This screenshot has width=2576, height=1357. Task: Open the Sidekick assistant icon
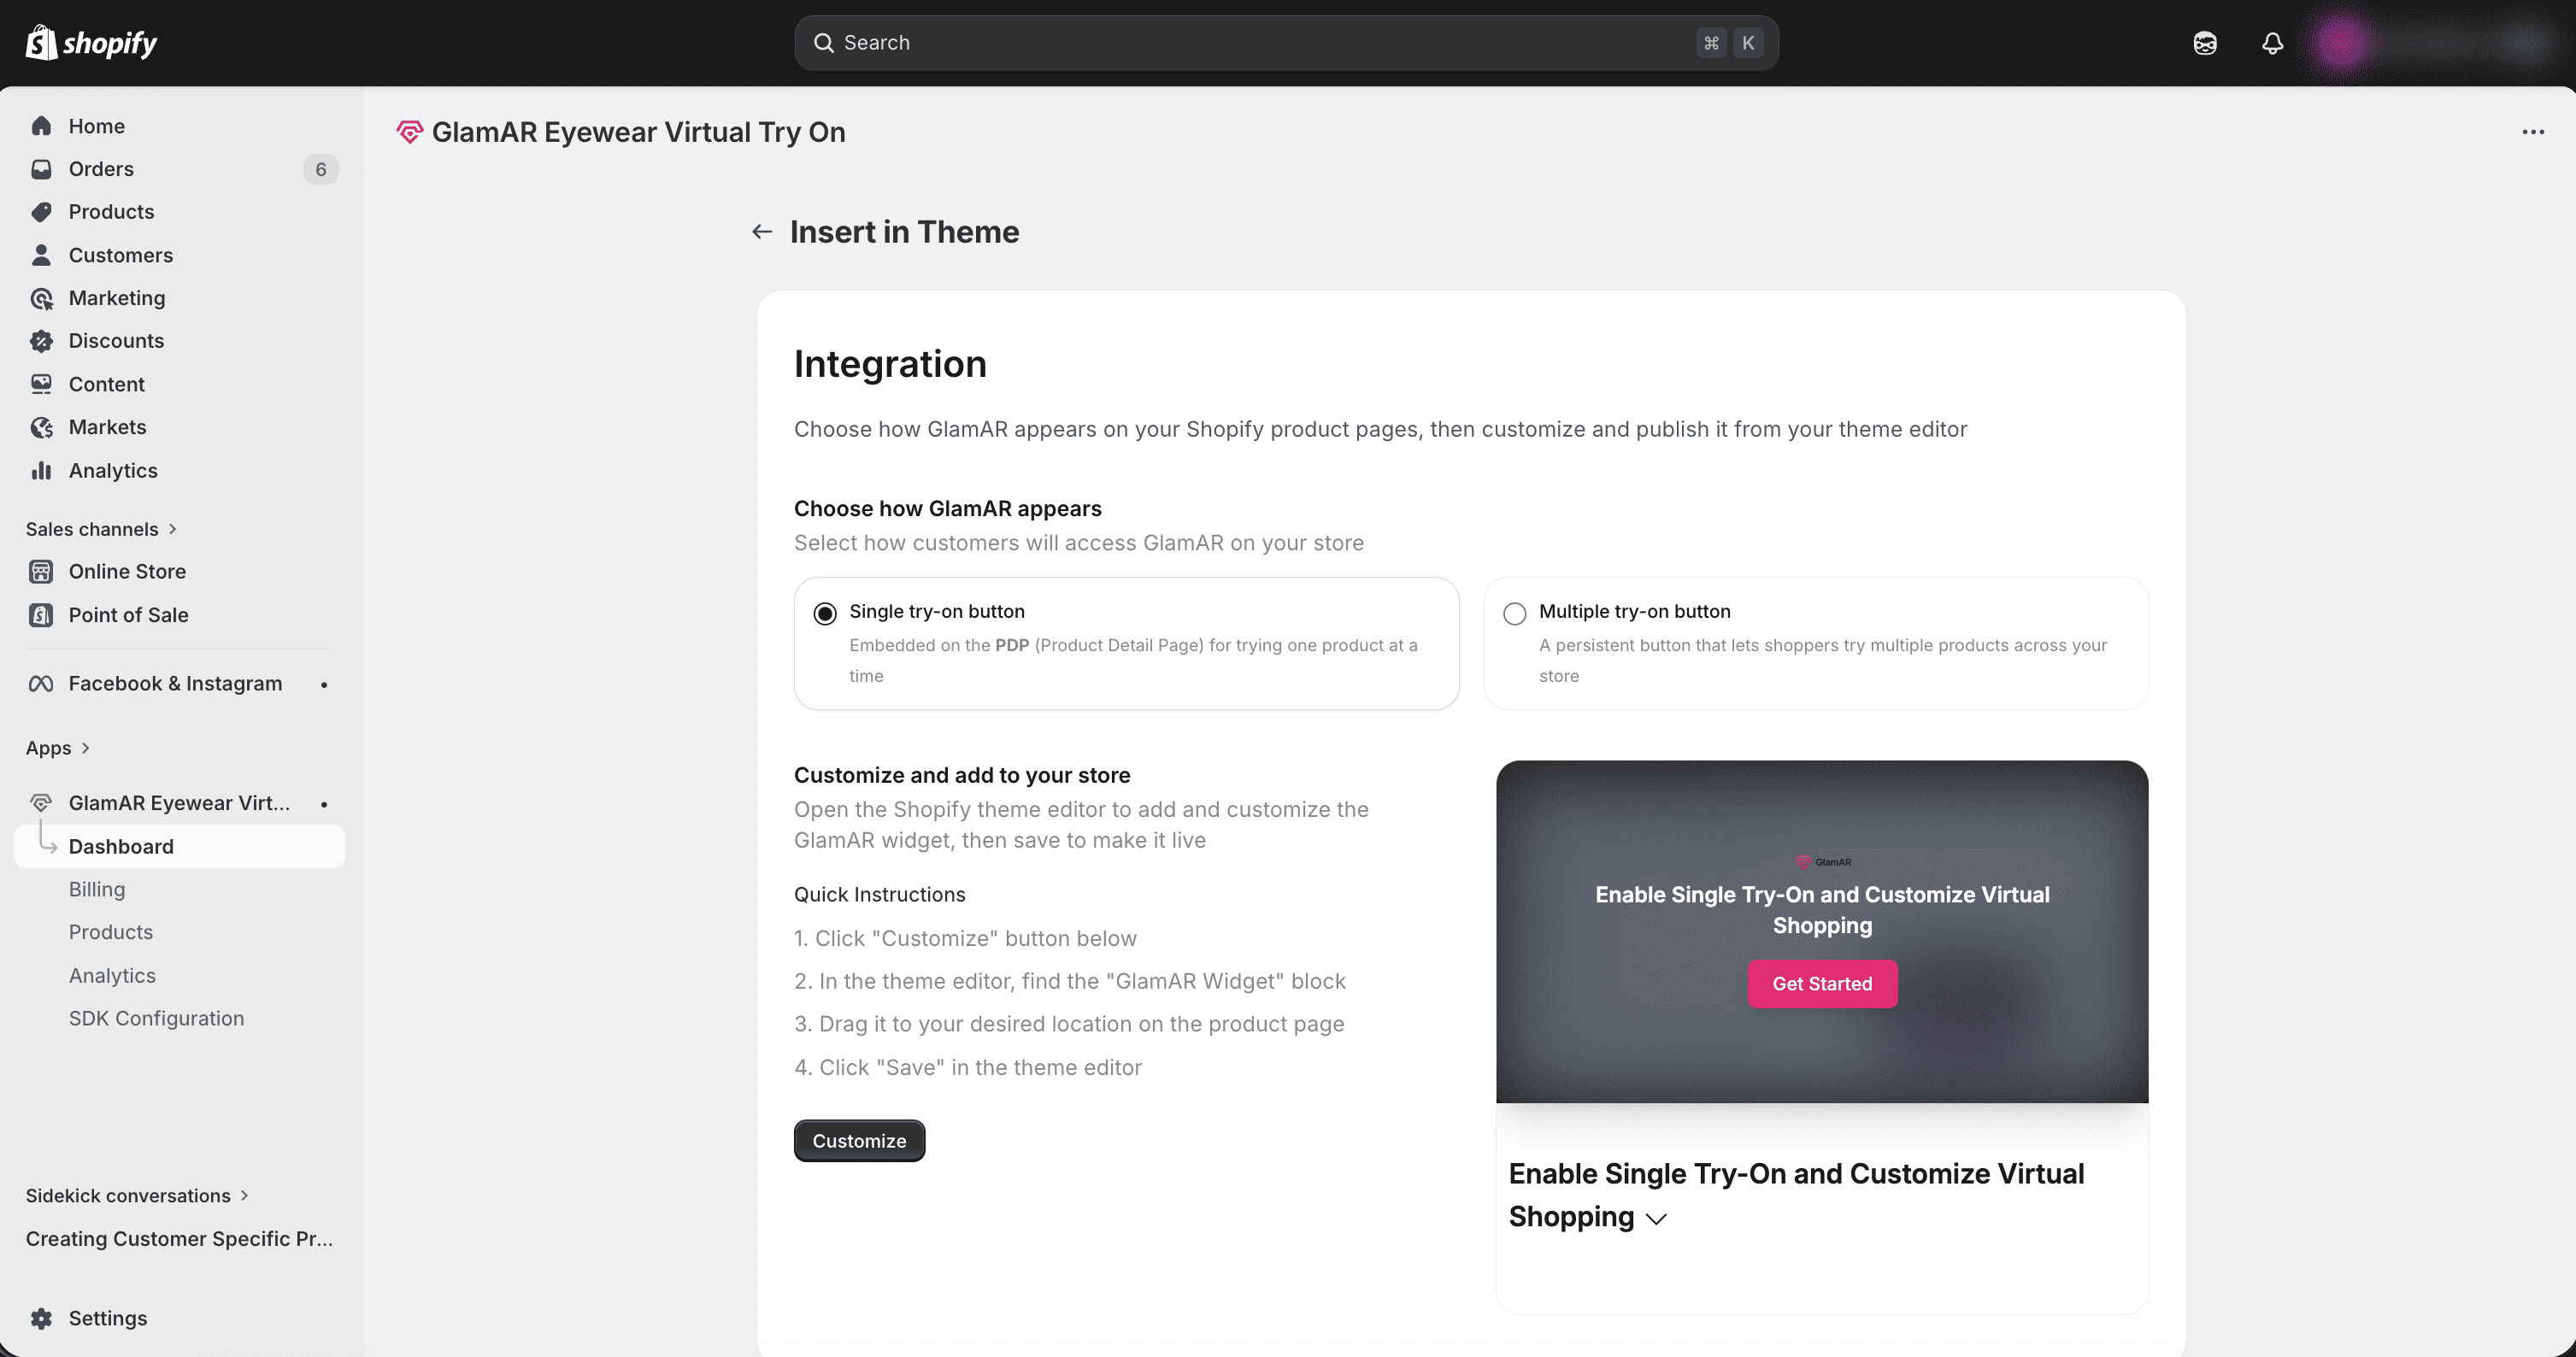tap(2205, 43)
